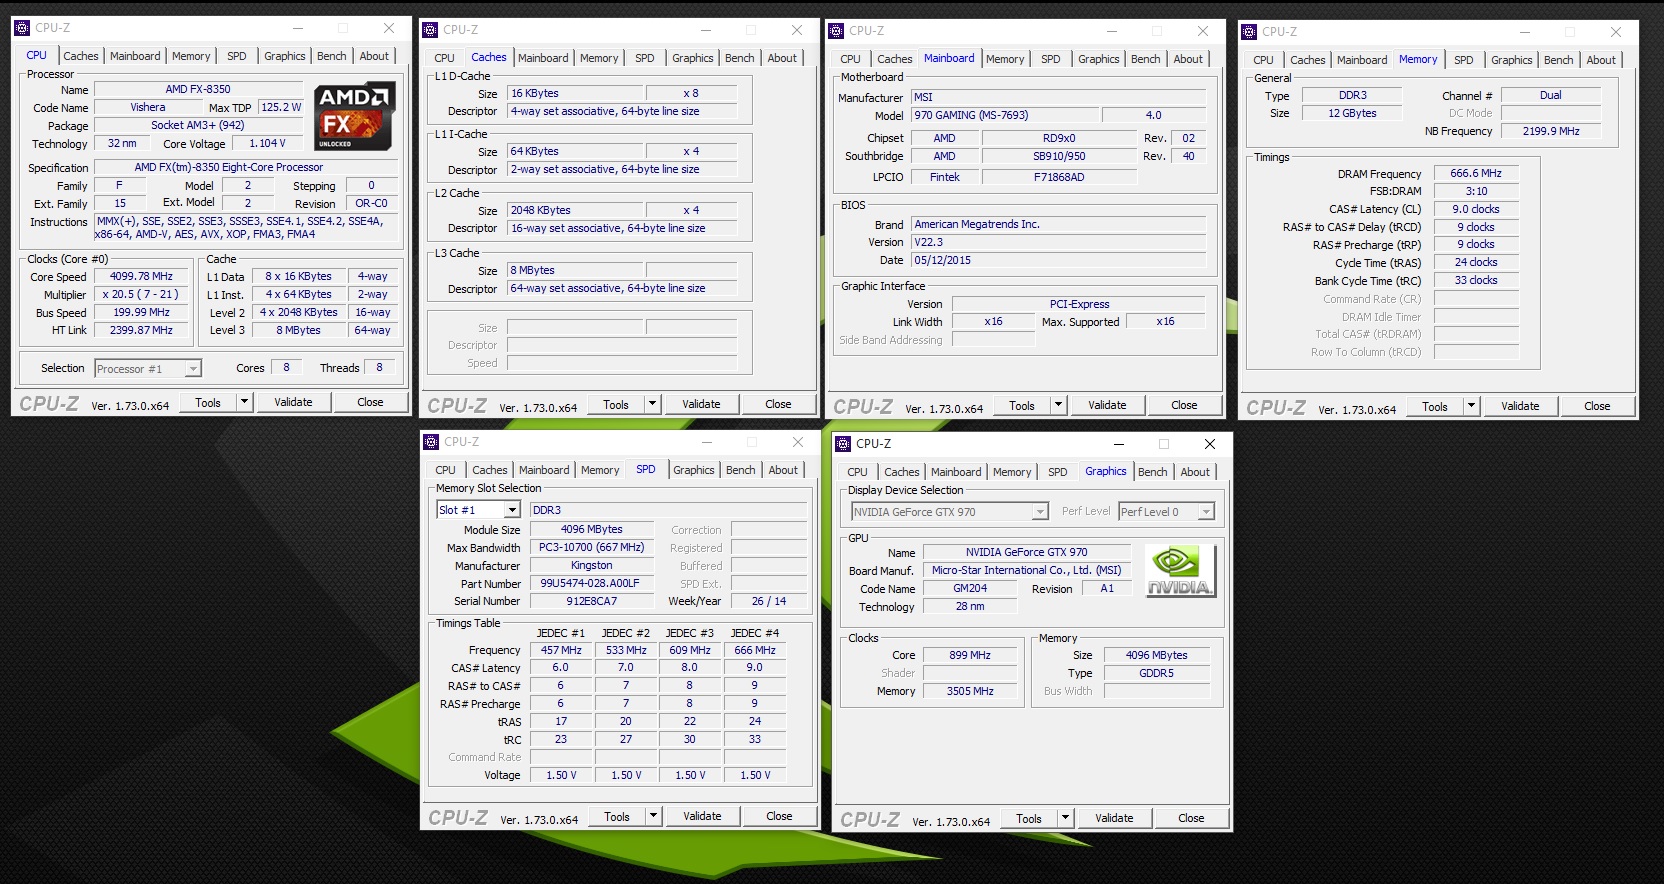Open Mainboard tab in Caches window
Viewport: 1664px width, 884px height.
tap(543, 58)
